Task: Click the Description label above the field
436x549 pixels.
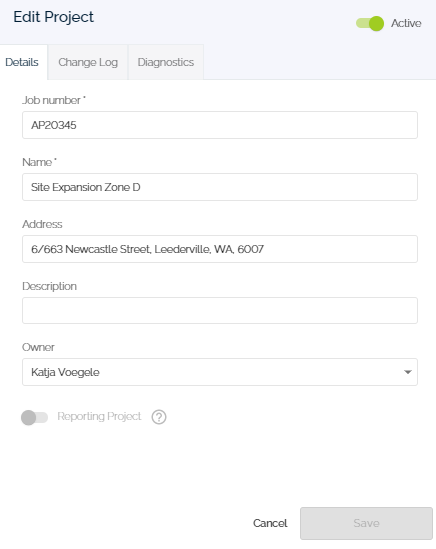Action: [x=49, y=286]
